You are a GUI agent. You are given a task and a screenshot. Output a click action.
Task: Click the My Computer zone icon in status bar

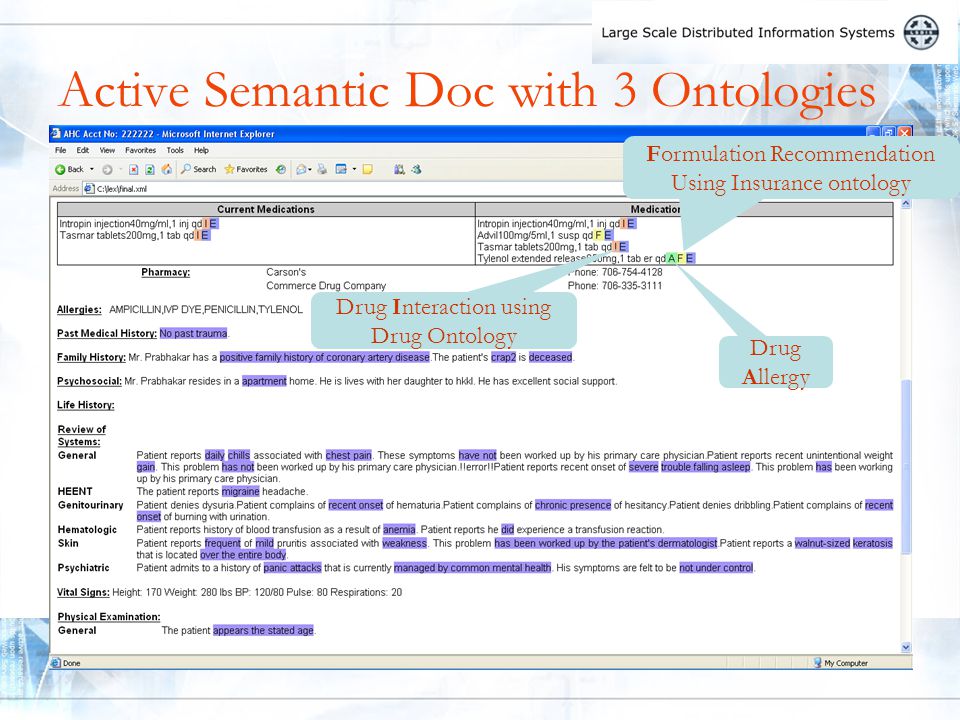click(x=817, y=662)
